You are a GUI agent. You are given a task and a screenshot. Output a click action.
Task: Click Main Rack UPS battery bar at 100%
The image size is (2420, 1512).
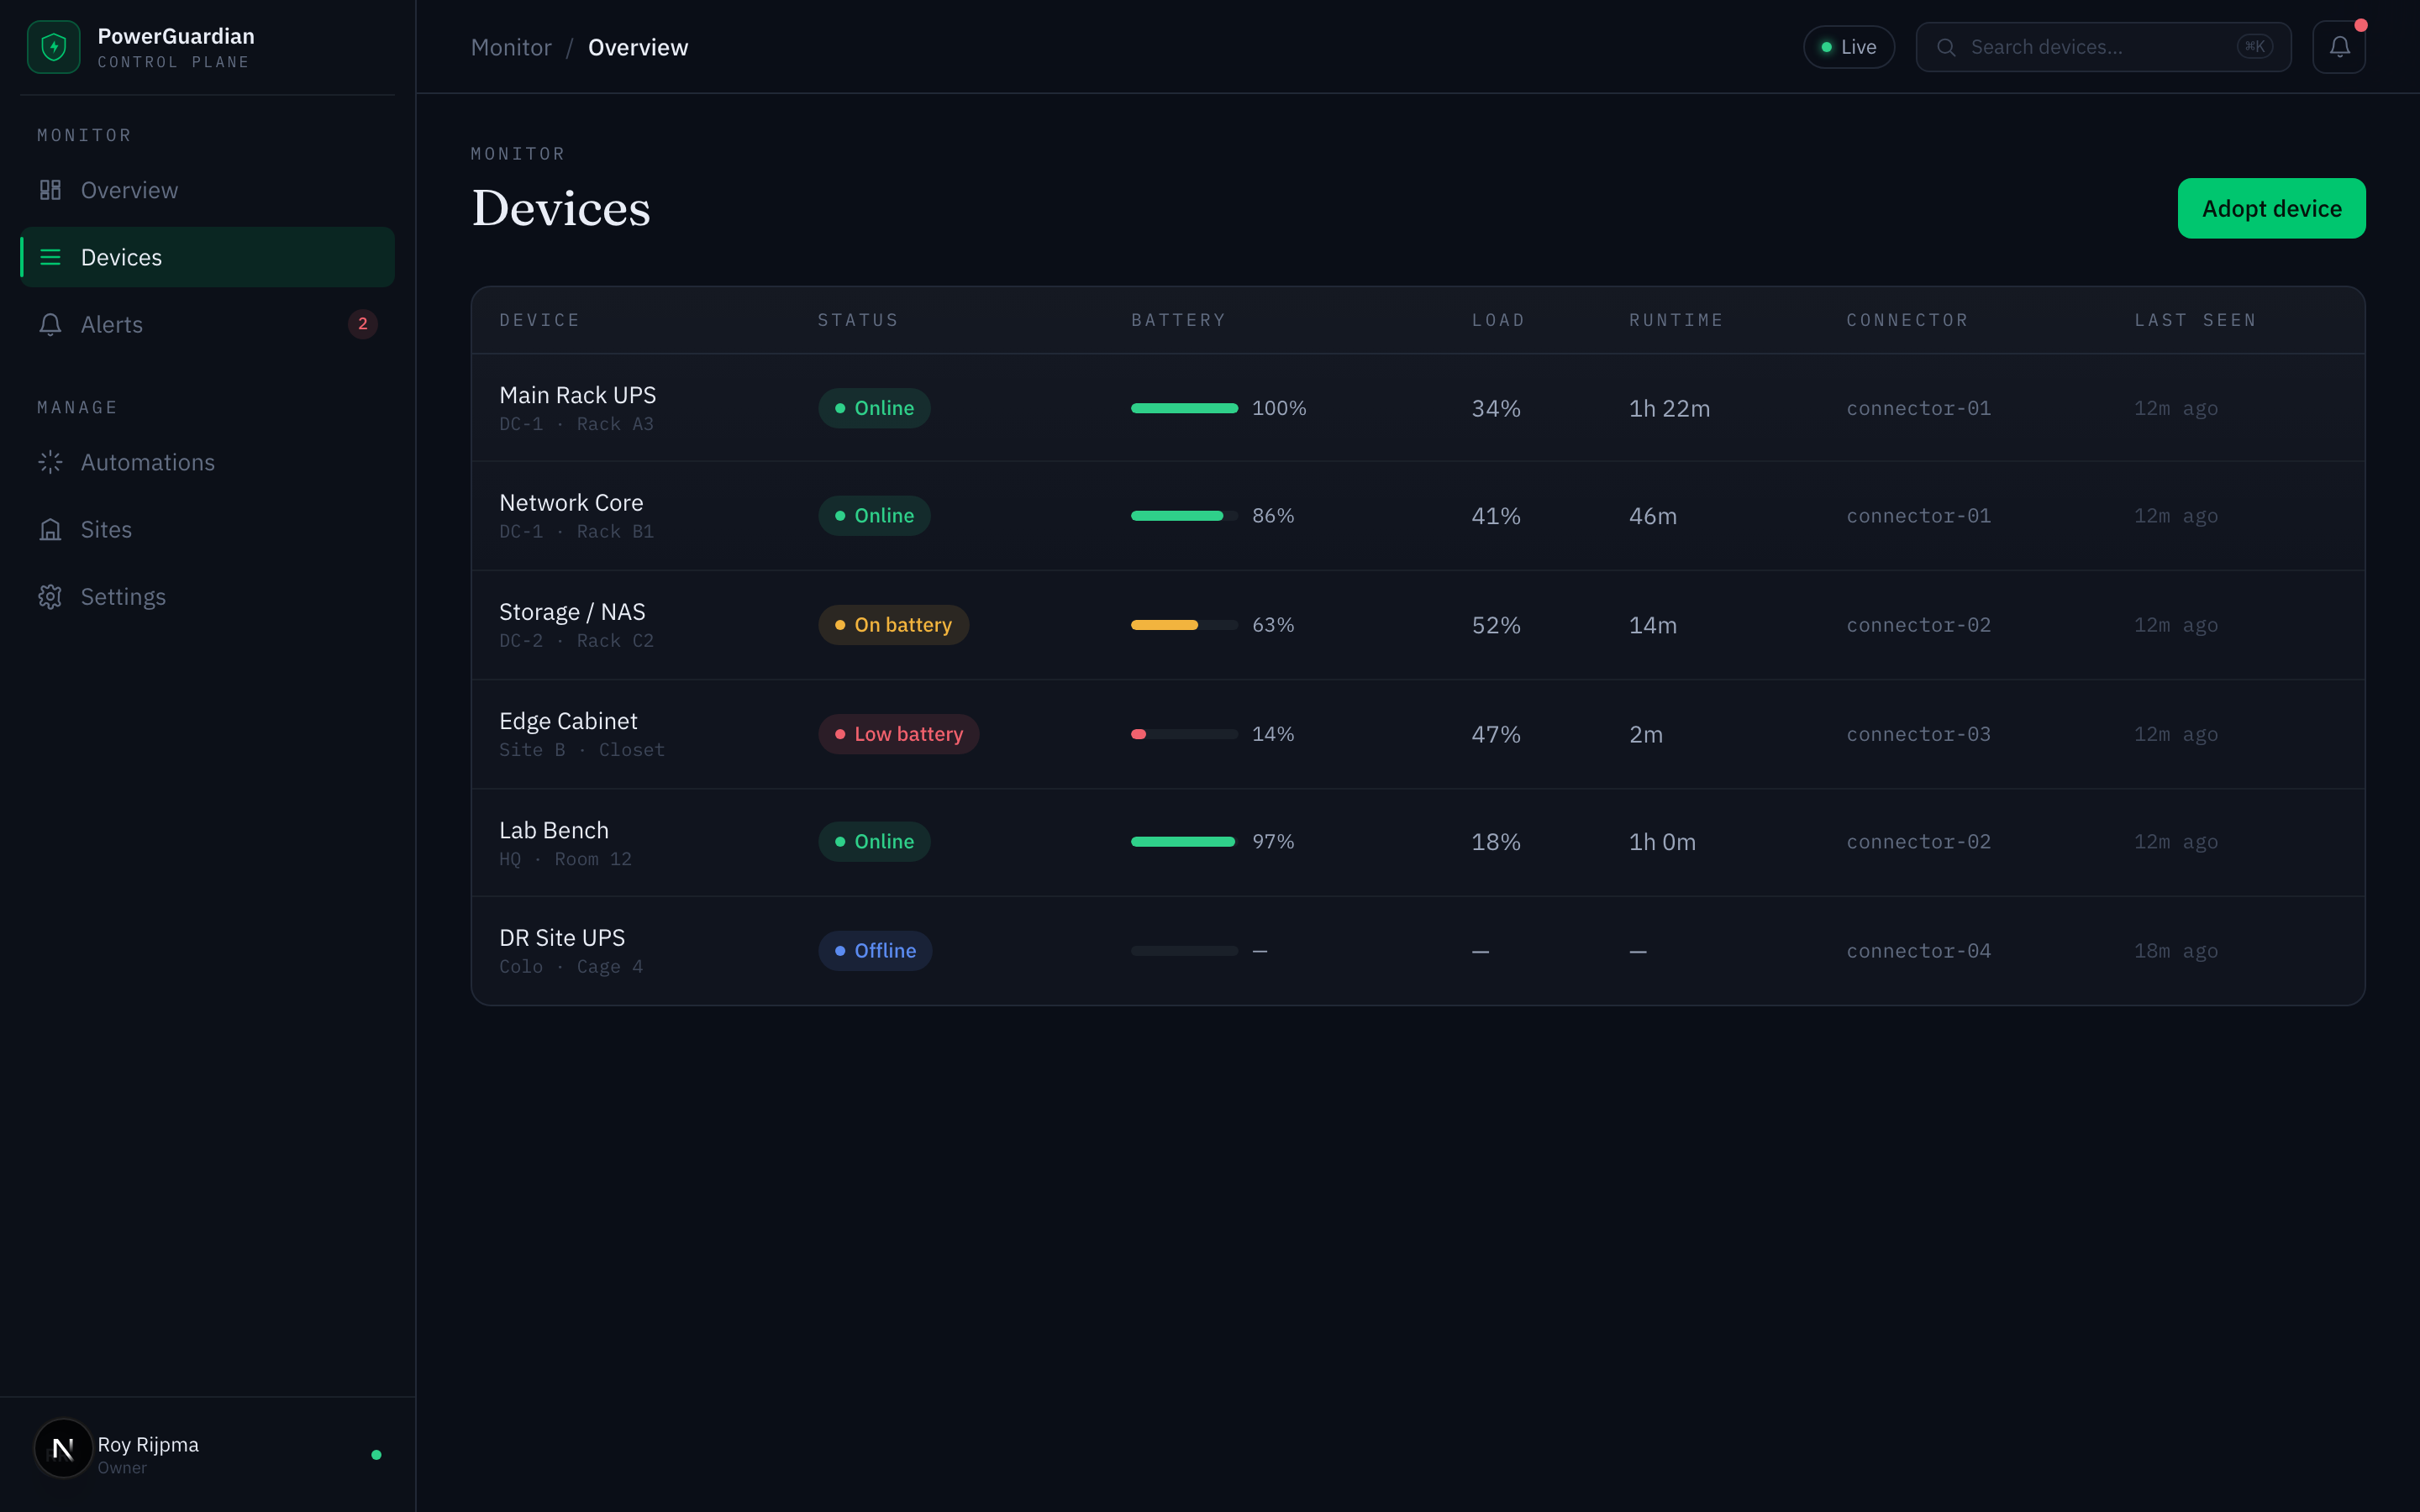pos(1184,408)
